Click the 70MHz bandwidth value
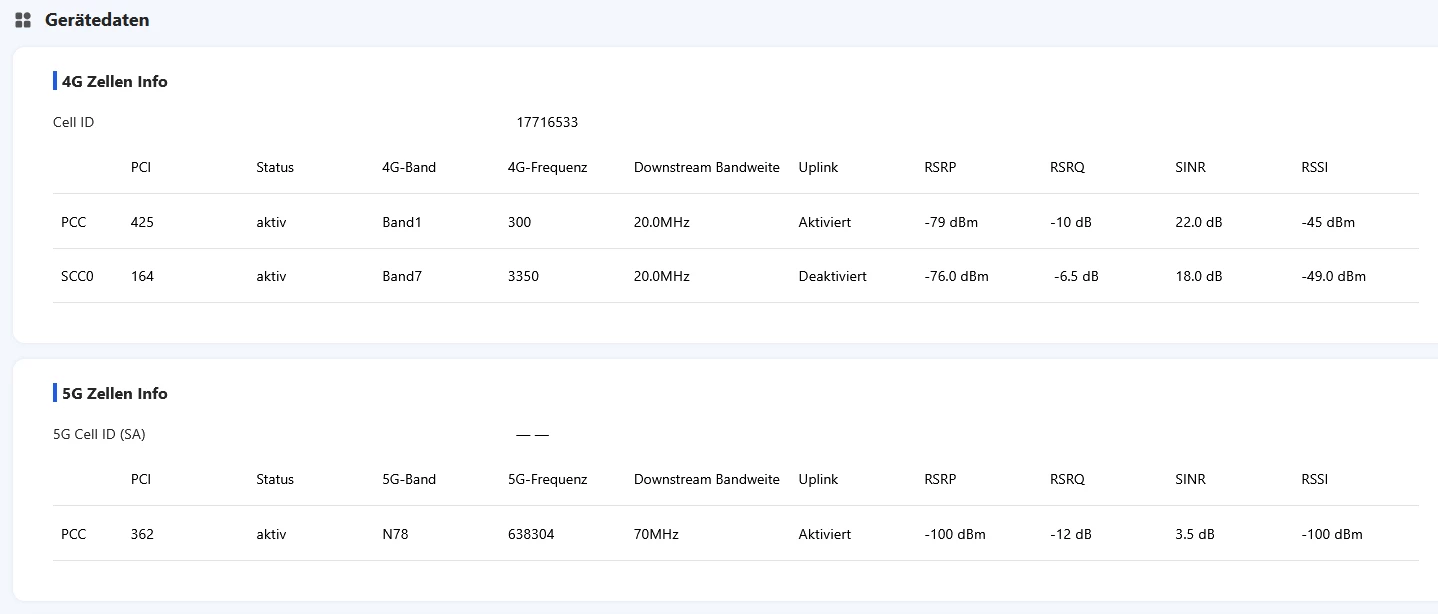 [656, 535]
